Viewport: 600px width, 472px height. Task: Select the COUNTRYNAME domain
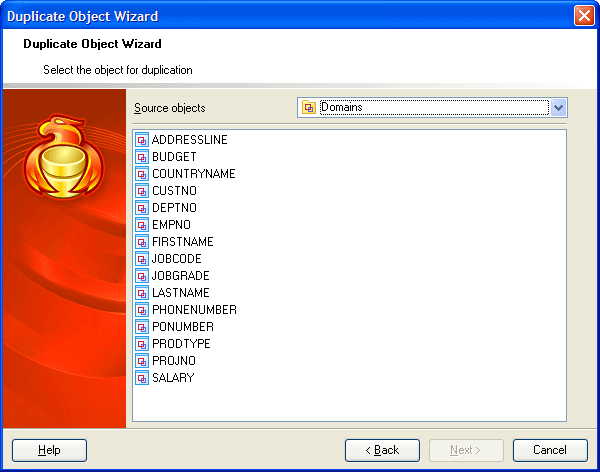pyautogui.click(x=194, y=174)
